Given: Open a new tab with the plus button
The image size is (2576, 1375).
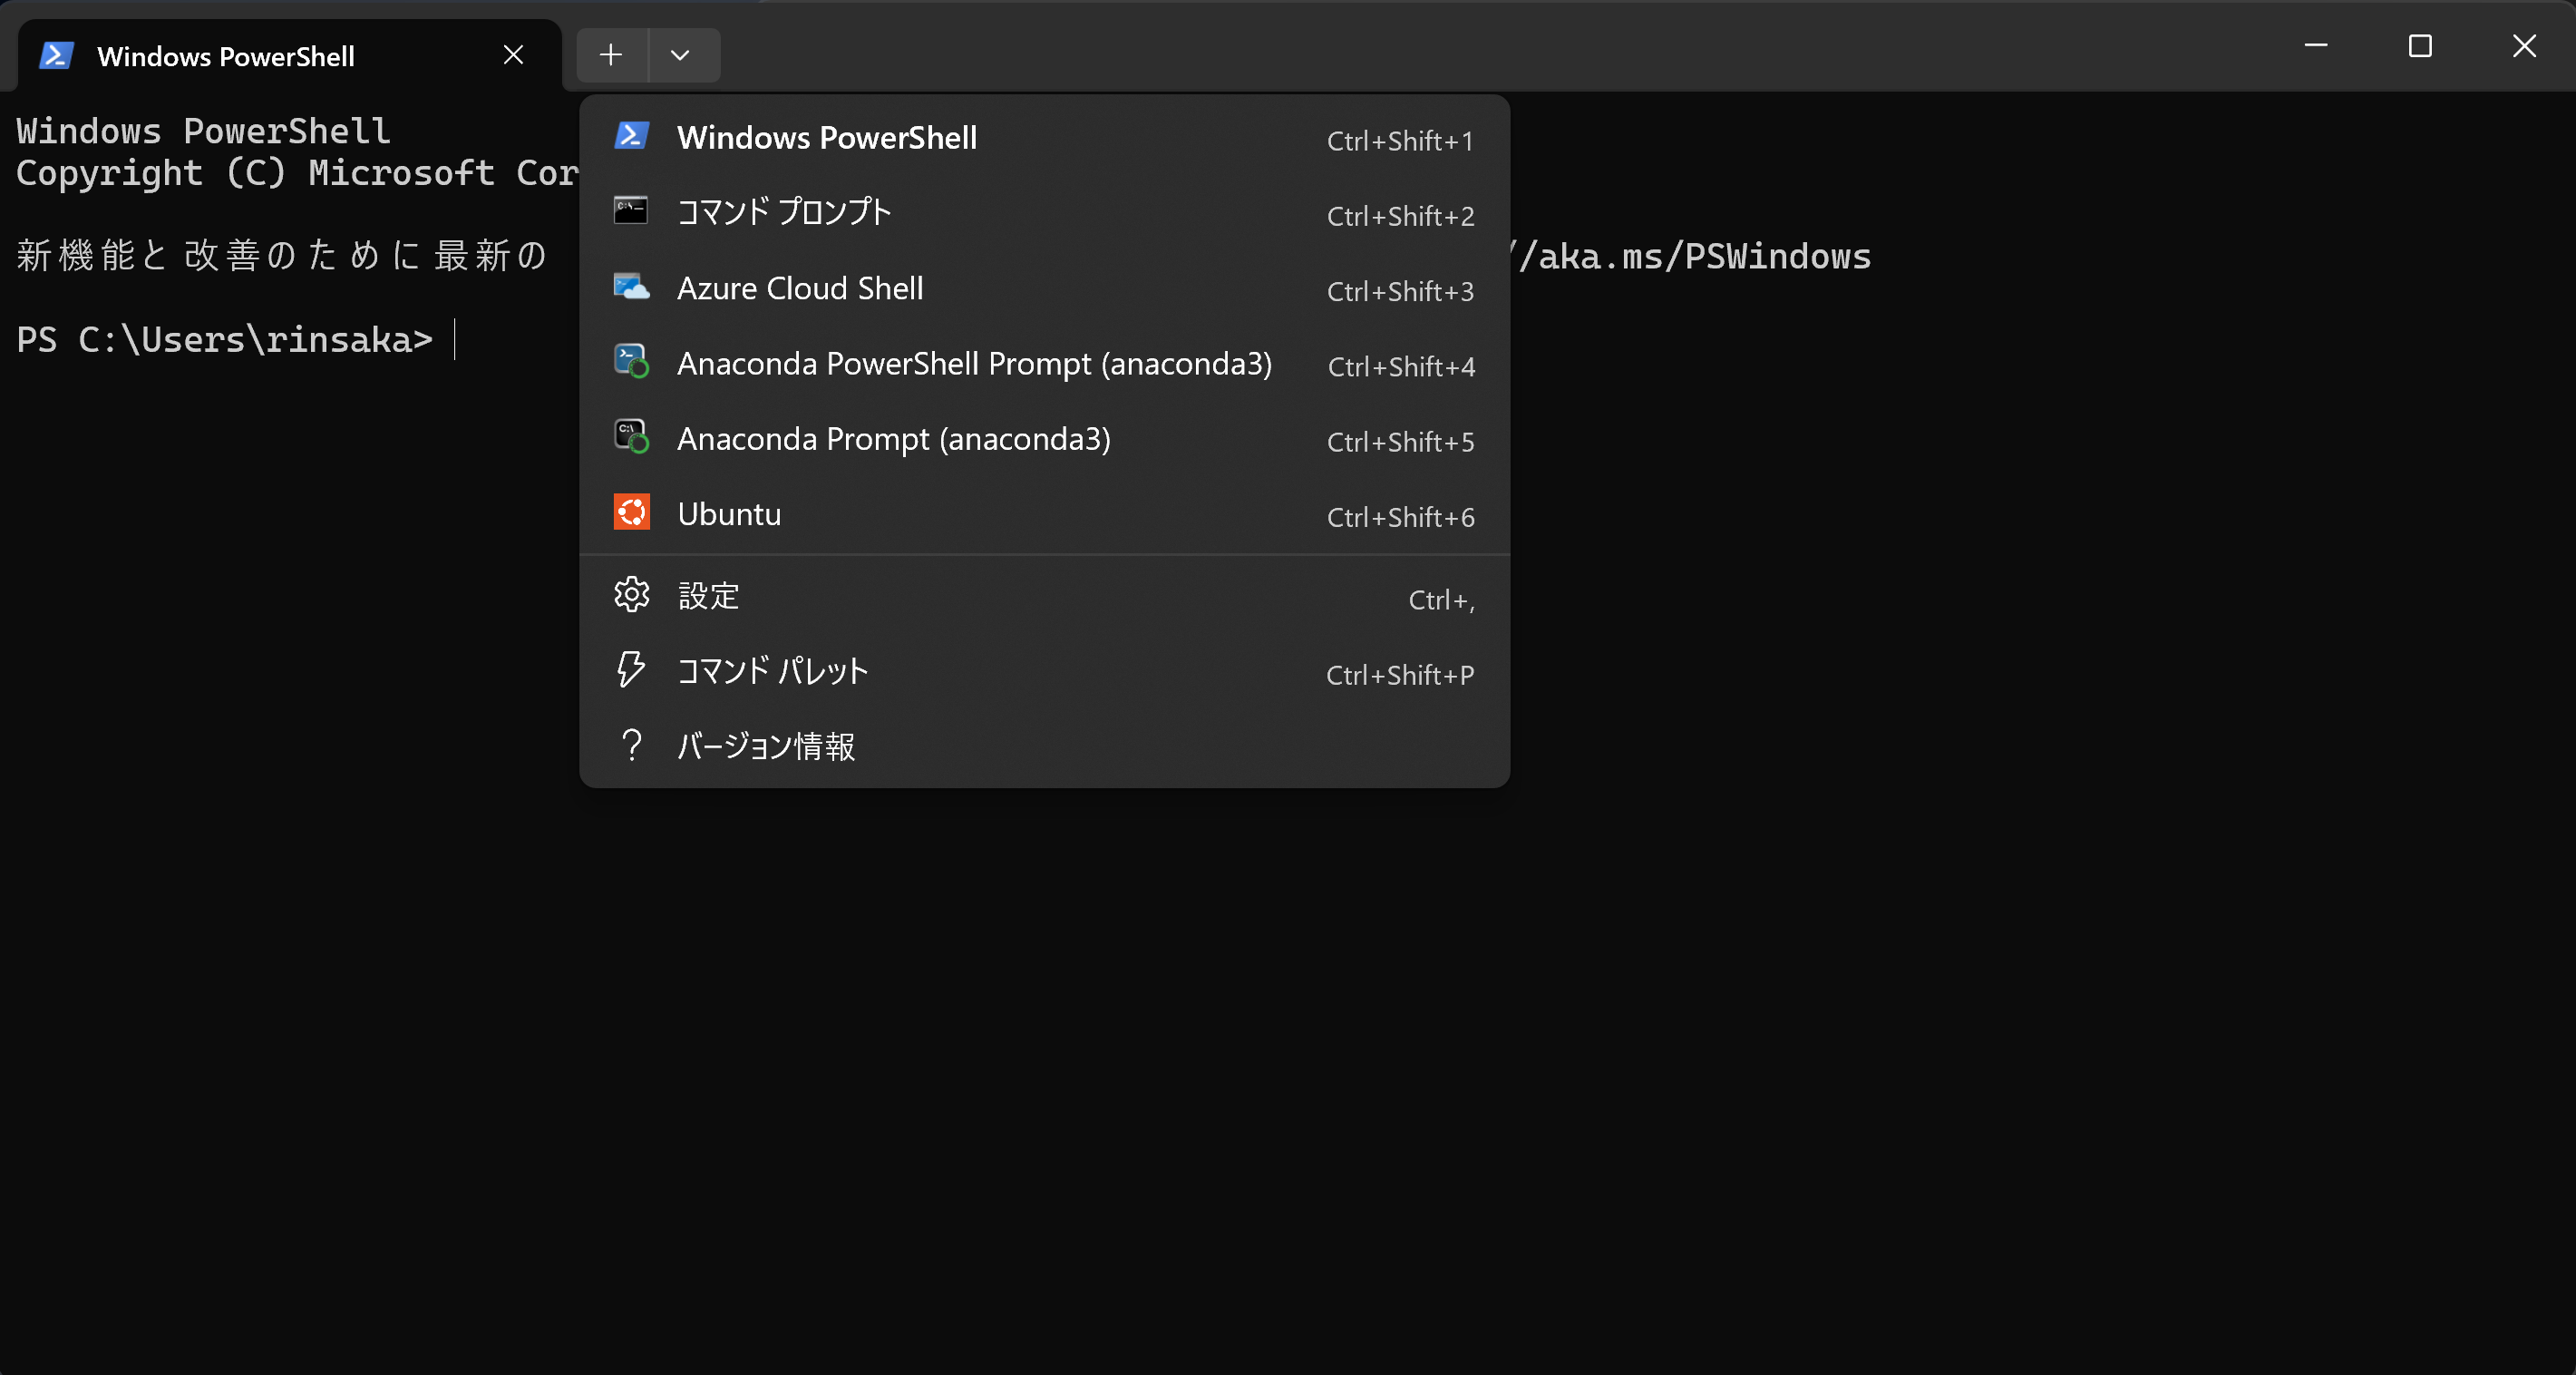Looking at the screenshot, I should coord(611,56).
